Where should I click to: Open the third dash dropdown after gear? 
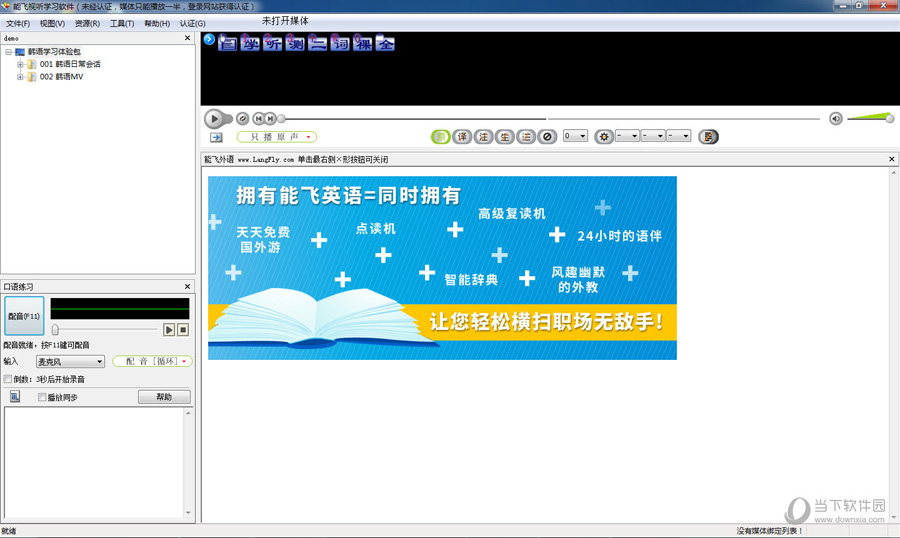[678, 136]
